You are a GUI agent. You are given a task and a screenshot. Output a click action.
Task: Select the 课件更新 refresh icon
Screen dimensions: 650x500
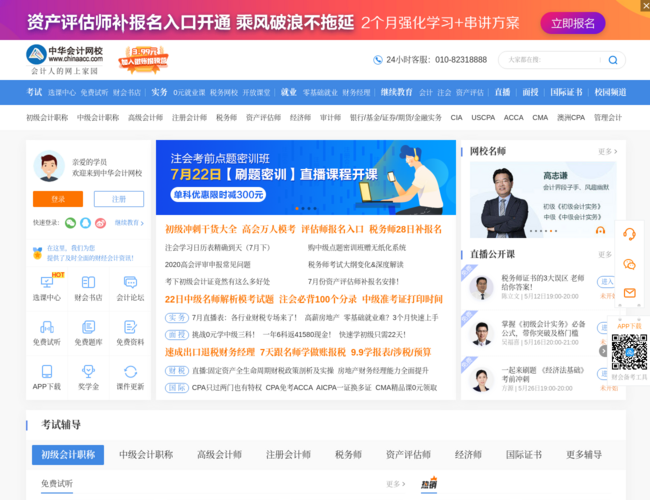coord(130,371)
